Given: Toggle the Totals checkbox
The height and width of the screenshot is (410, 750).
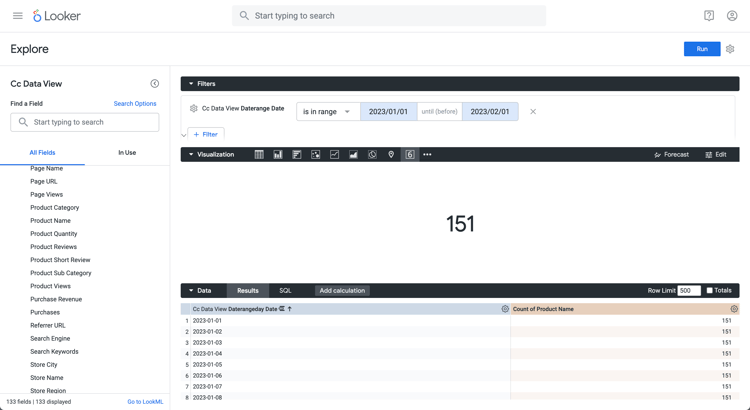Looking at the screenshot, I should (709, 290).
